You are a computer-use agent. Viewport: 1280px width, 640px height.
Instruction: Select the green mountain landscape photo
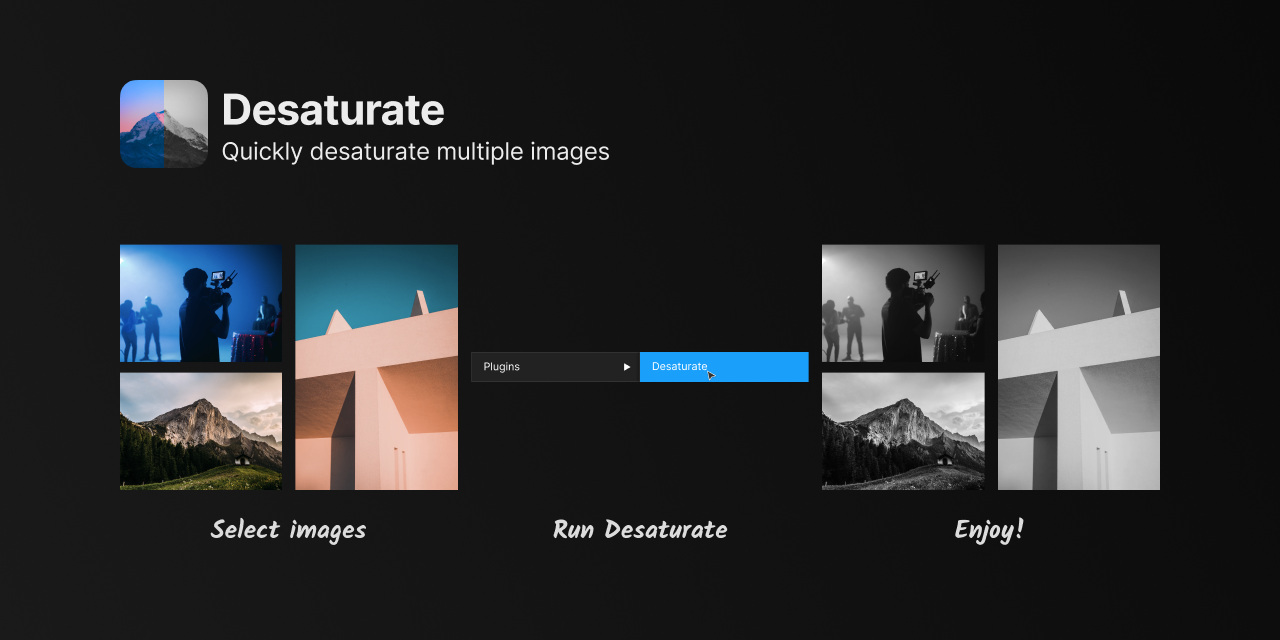click(x=200, y=431)
